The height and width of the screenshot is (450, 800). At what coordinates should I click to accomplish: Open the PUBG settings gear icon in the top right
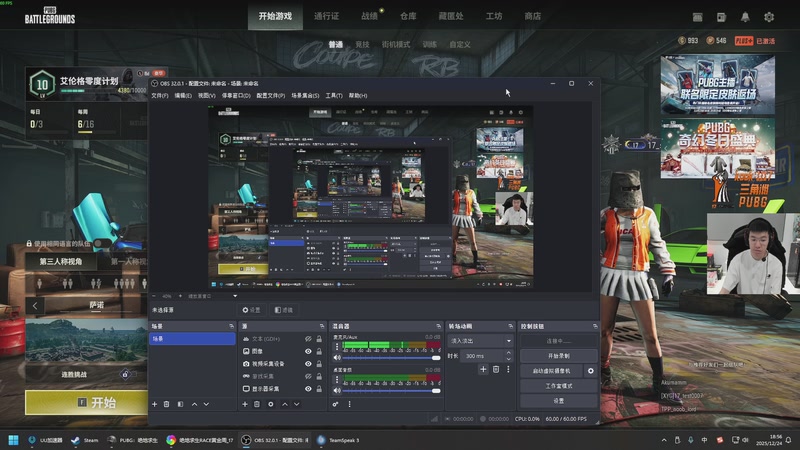tap(769, 17)
